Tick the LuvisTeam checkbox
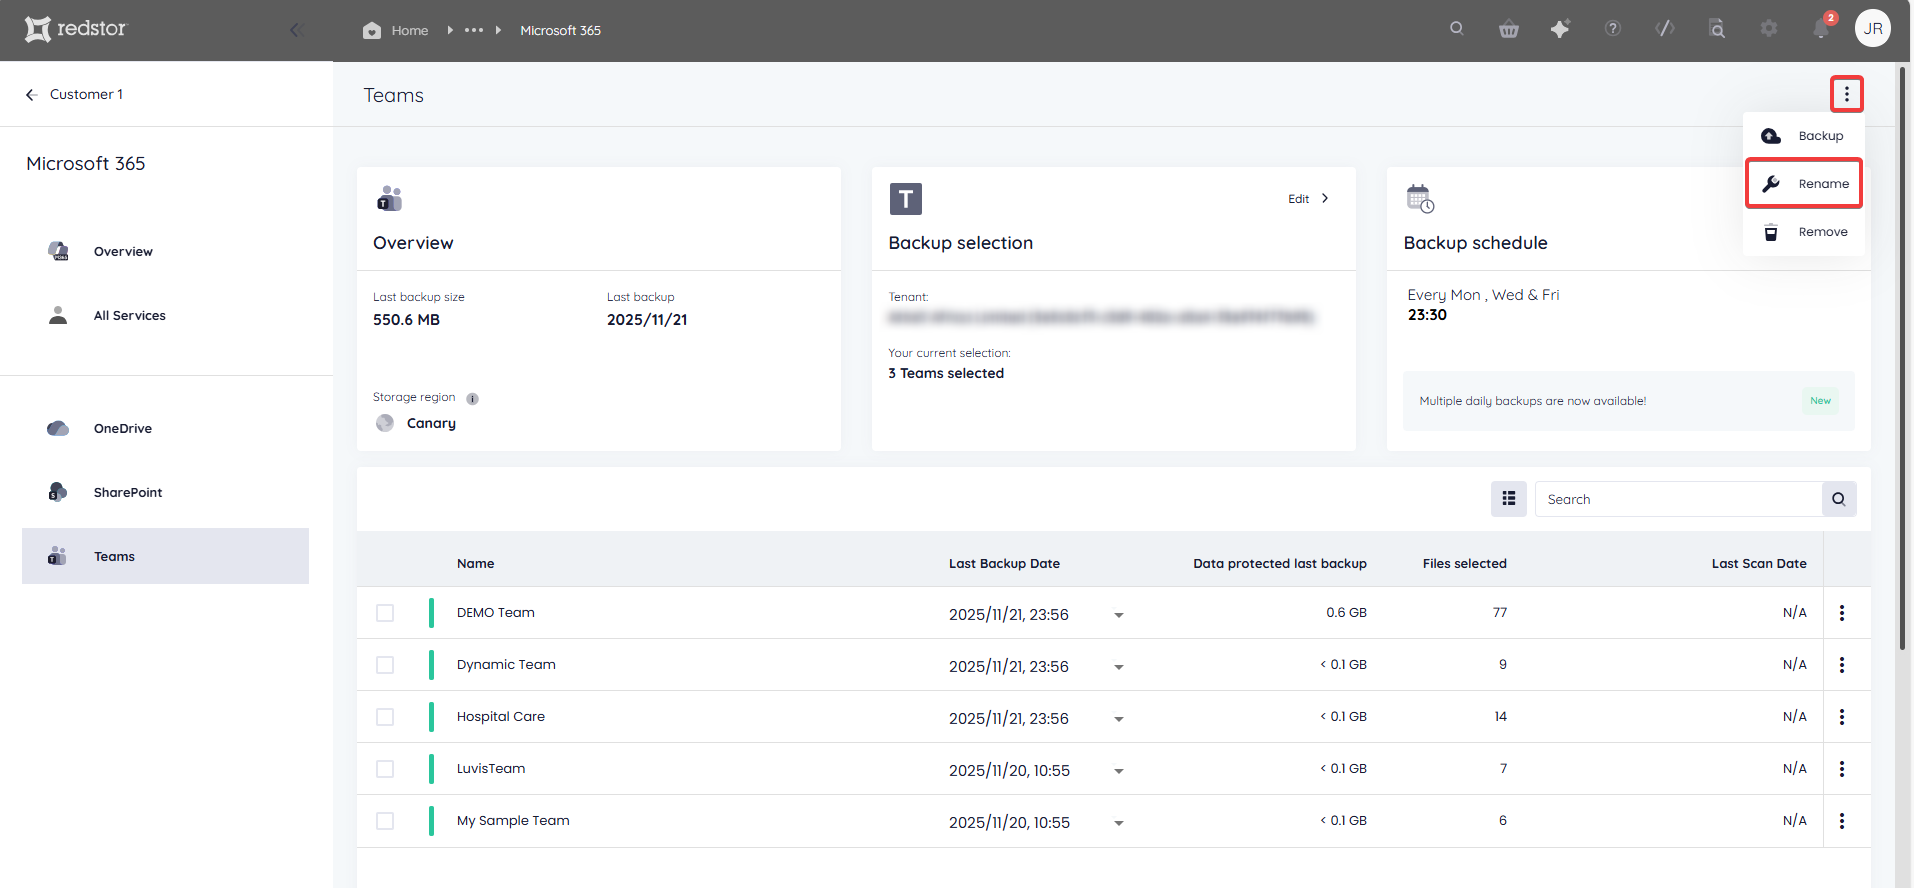 (385, 769)
